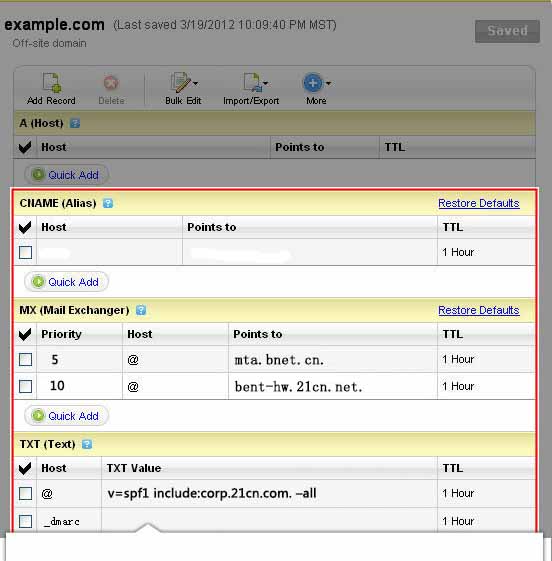Tick the SPF TXT record checkbox
552x561 pixels.
click(25, 494)
